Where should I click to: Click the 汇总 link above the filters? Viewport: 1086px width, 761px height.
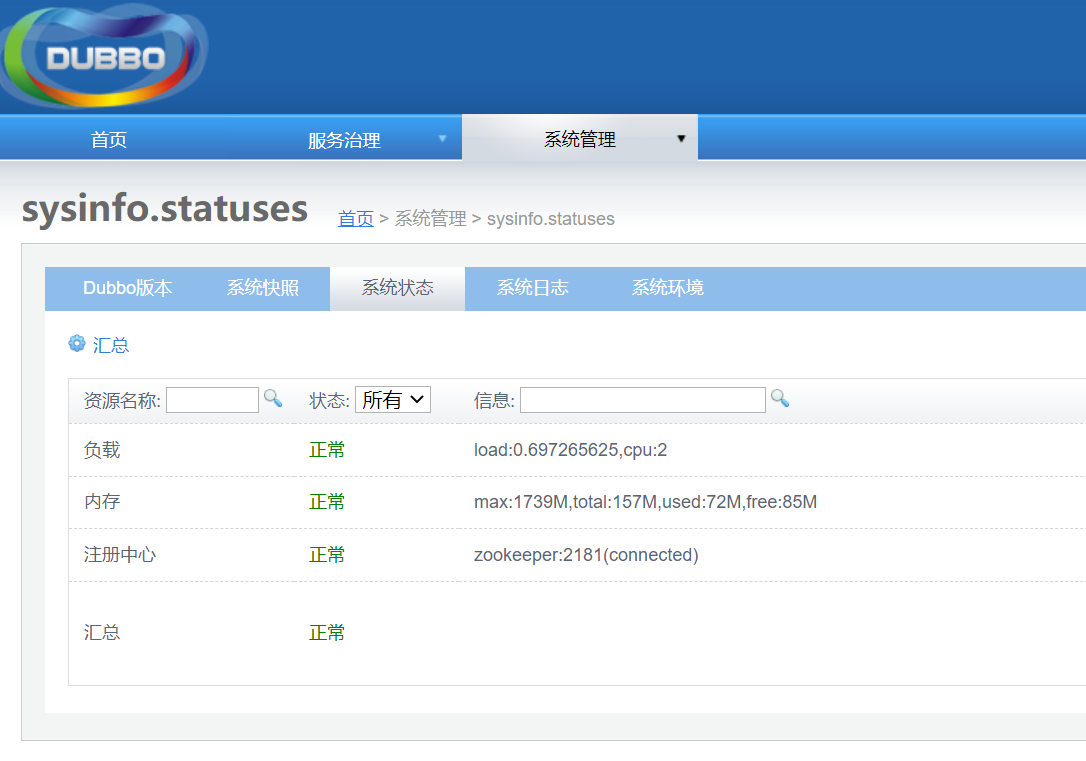(x=112, y=344)
